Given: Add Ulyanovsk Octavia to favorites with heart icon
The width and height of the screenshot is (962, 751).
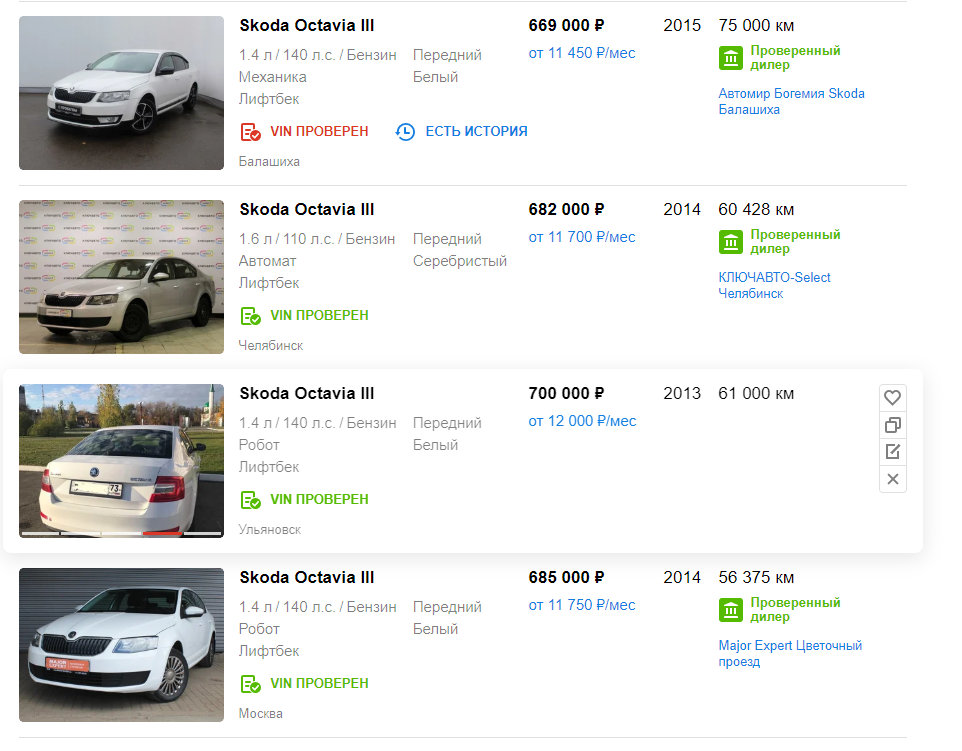Looking at the screenshot, I should (x=892, y=398).
